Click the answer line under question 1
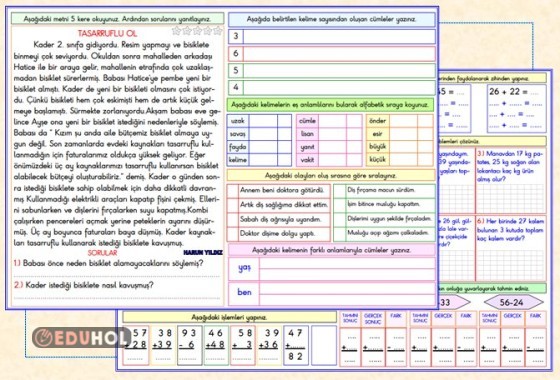The height and width of the screenshot is (380, 560). coord(117,276)
